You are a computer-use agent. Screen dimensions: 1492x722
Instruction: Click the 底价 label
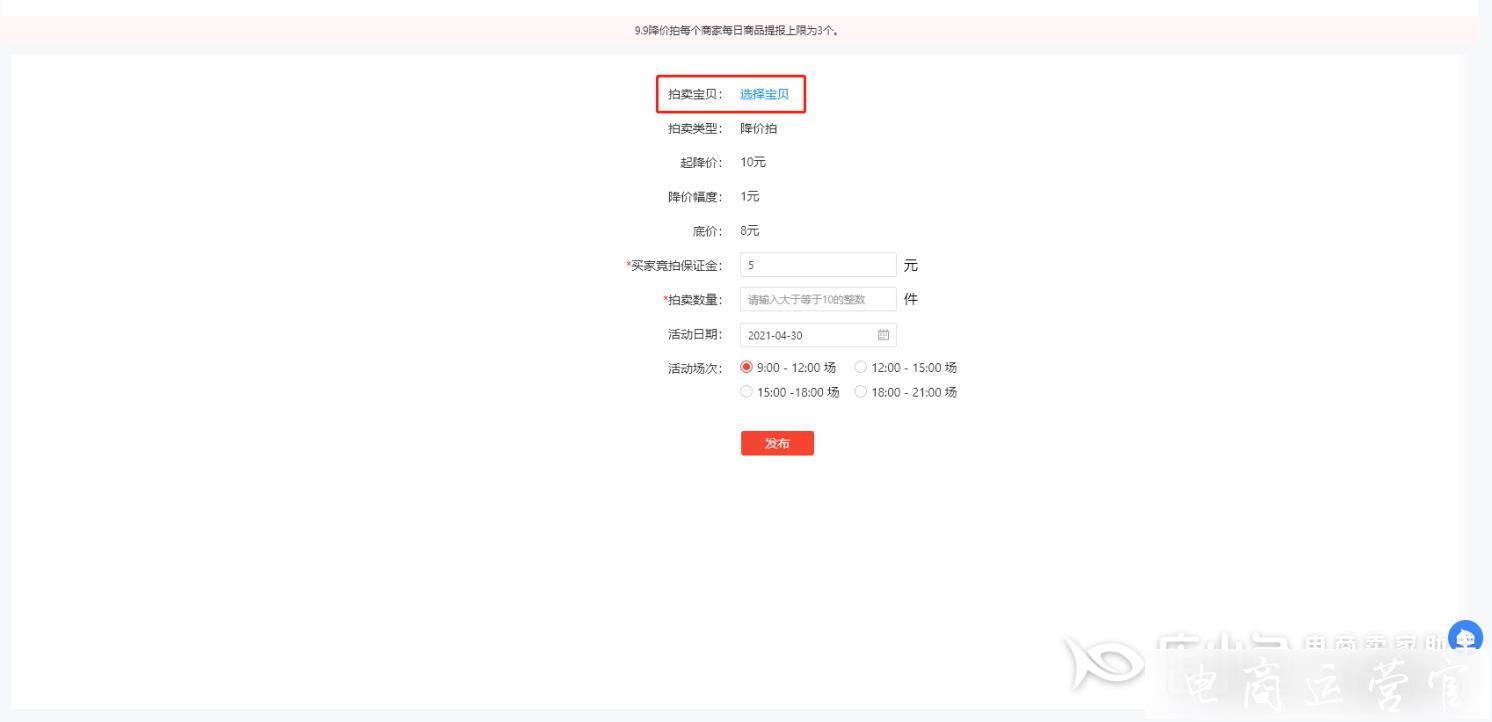coord(707,231)
